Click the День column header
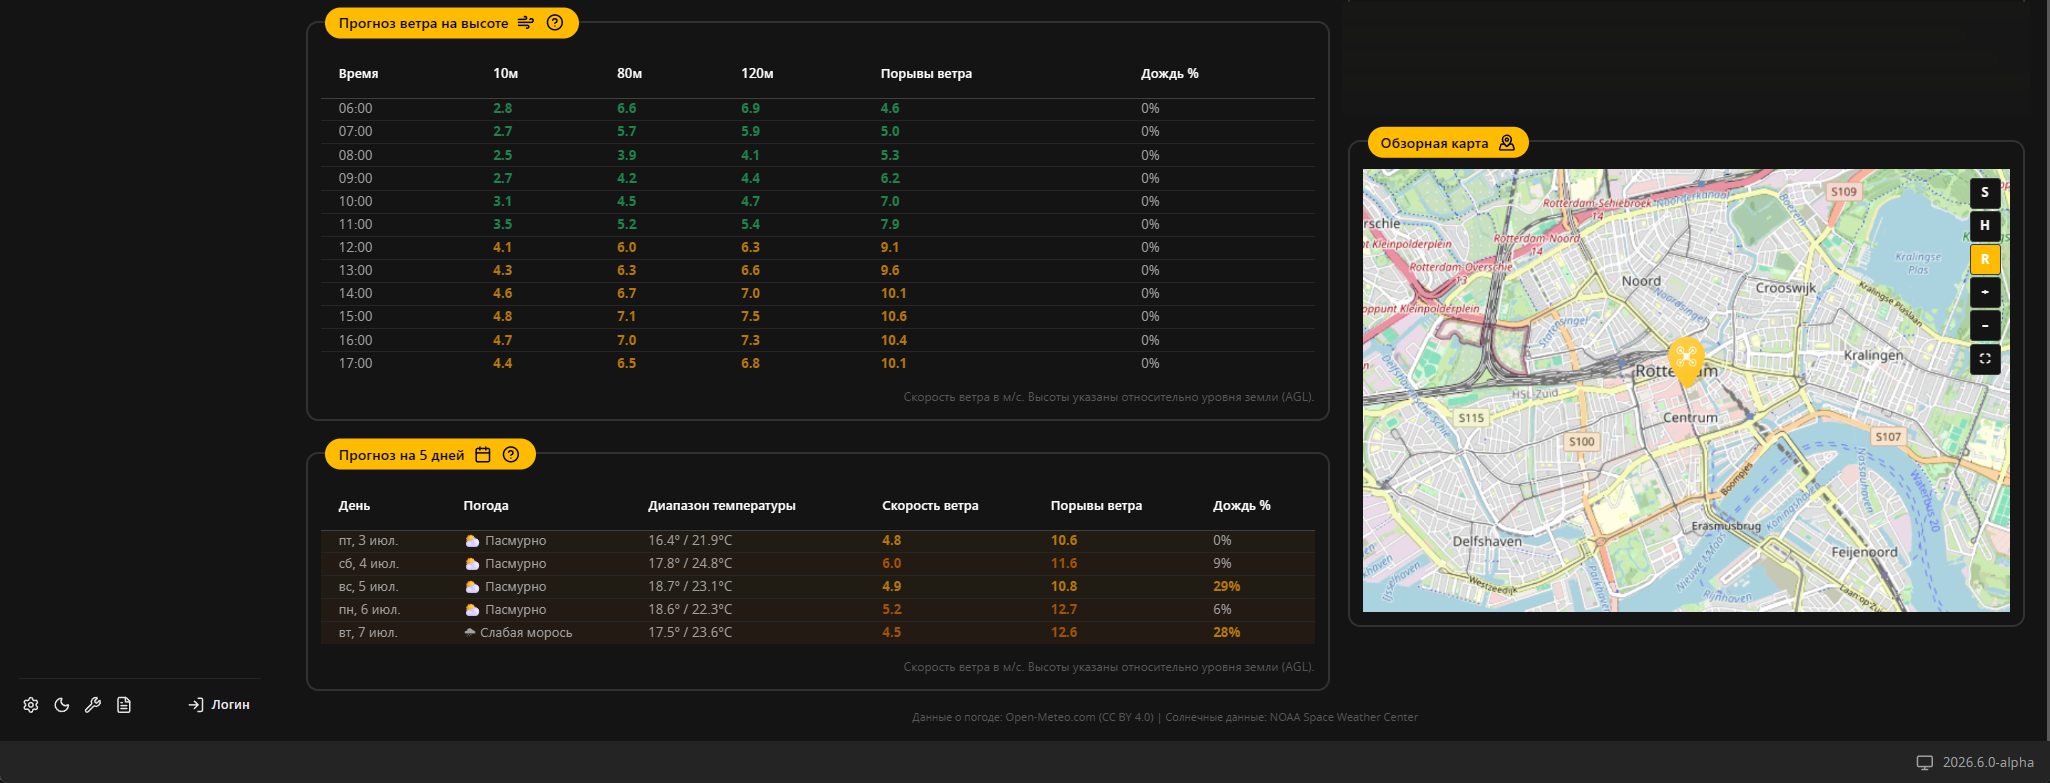 354,506
